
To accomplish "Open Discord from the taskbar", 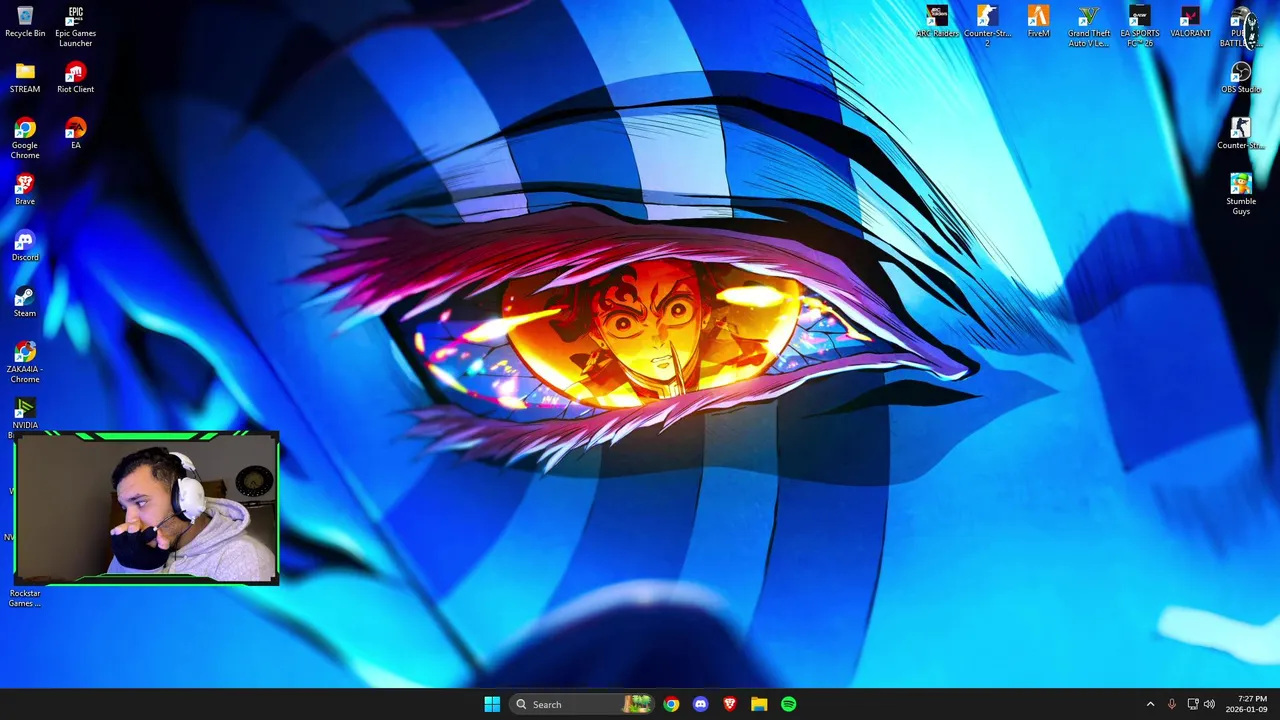I will pyautogui.click(x=700, y=704).
